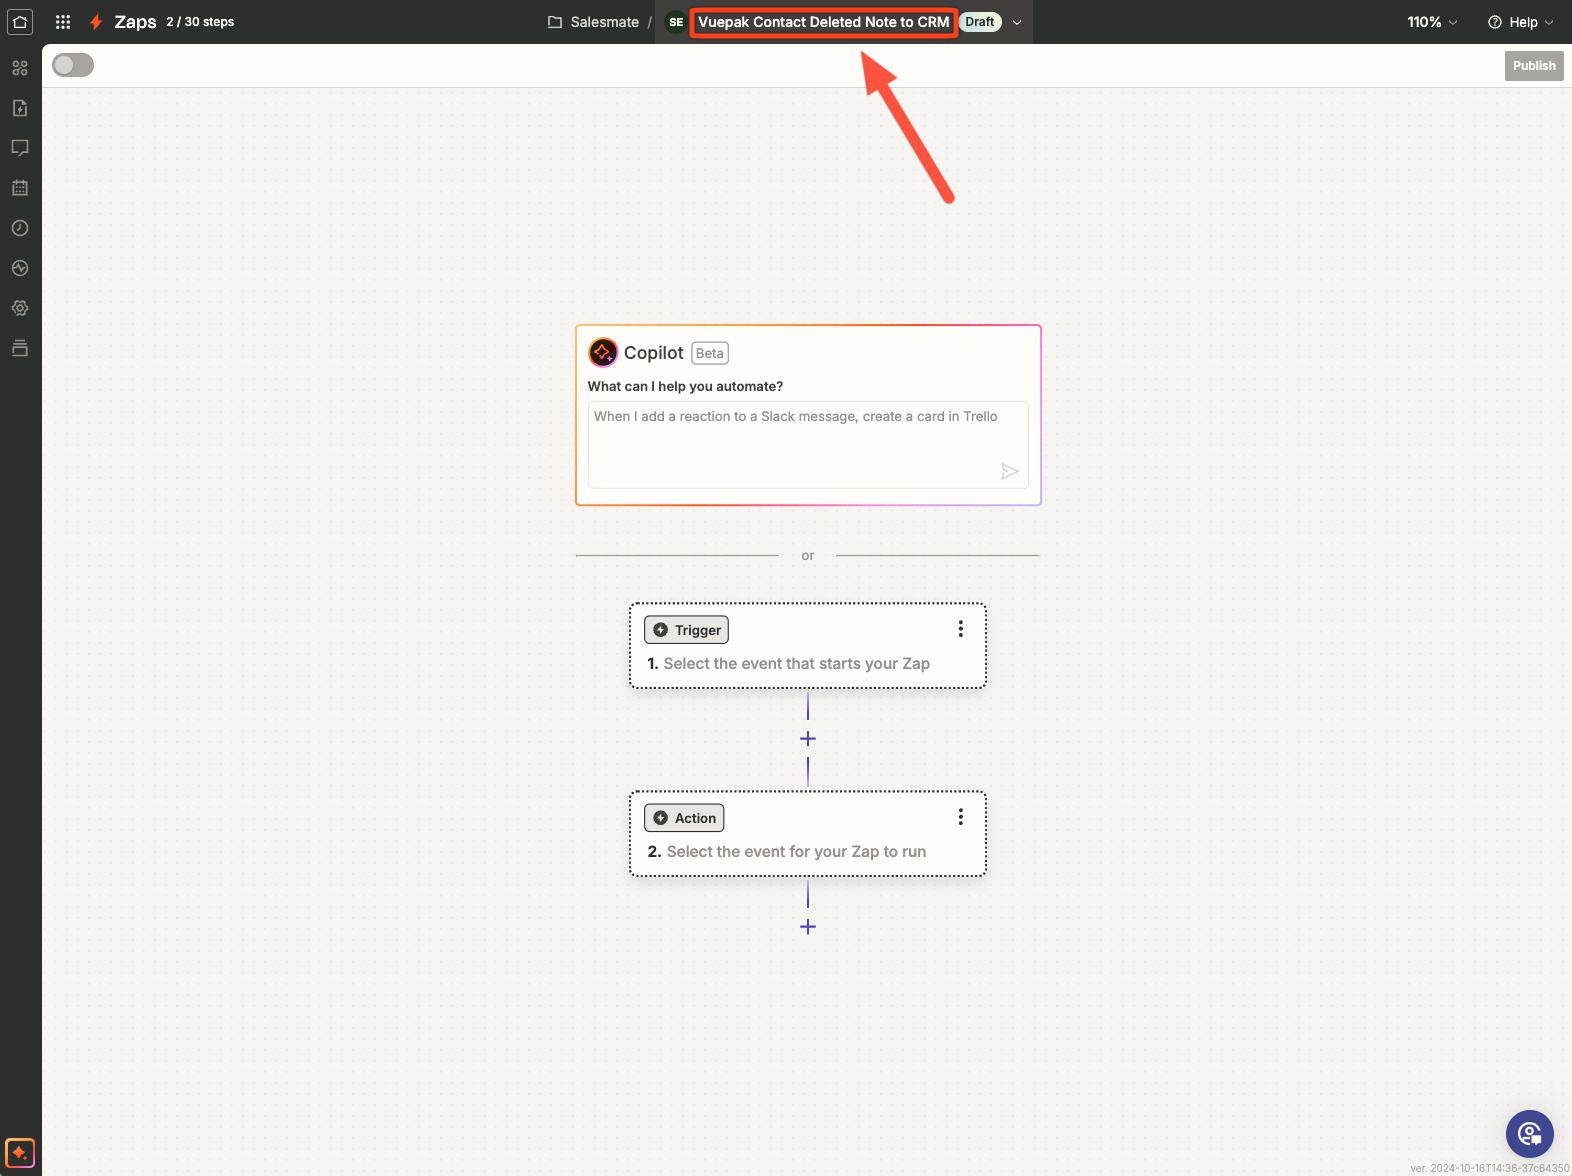
Task: Toggle the Zap on/off switch
Action: point(73,65)
